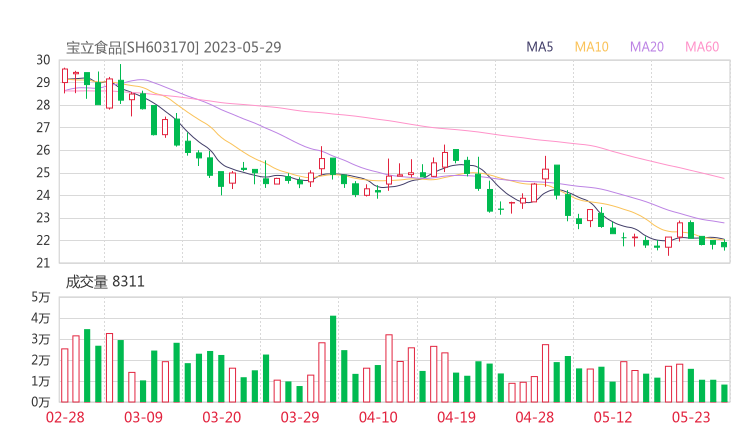
Task: Click the price axis value 28
Action: coord(43,105)
